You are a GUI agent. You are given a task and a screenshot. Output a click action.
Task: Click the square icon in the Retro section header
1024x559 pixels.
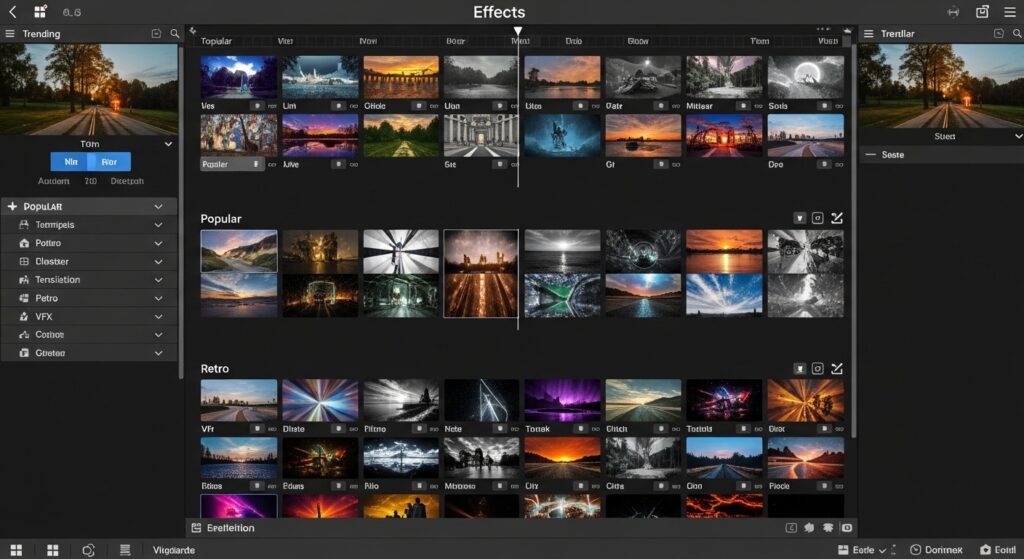817,369
